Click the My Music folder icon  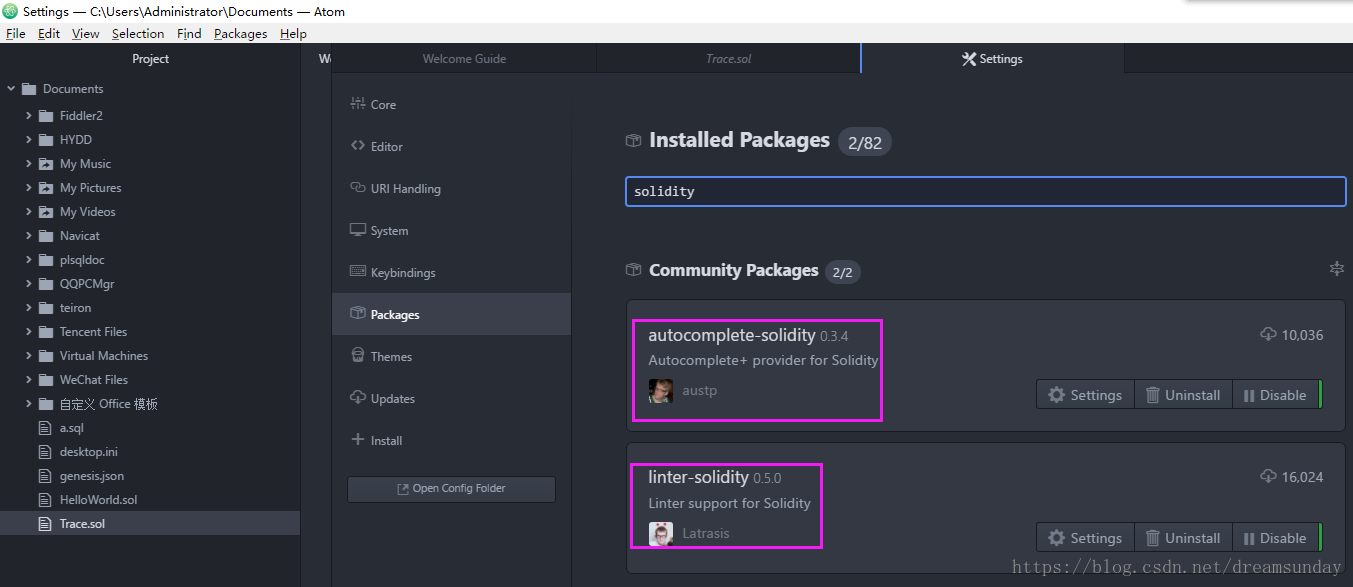pos(46,164)
